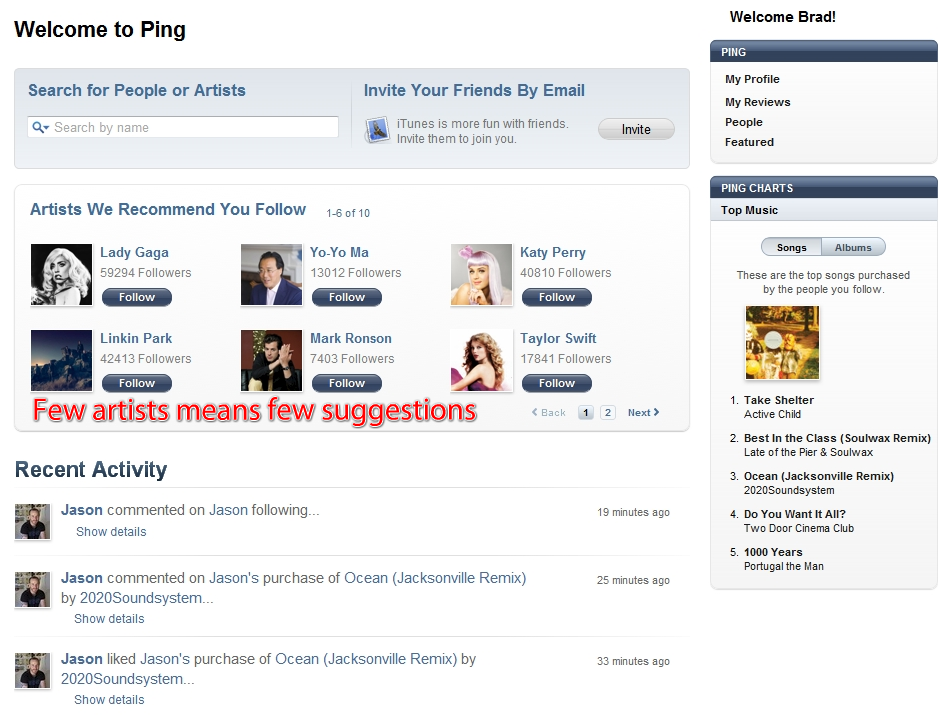Image resolution: width=947 pixels, height=723 pixels.
Task: Open Featured in Ping sidebar menu
Action: (749, 142)
